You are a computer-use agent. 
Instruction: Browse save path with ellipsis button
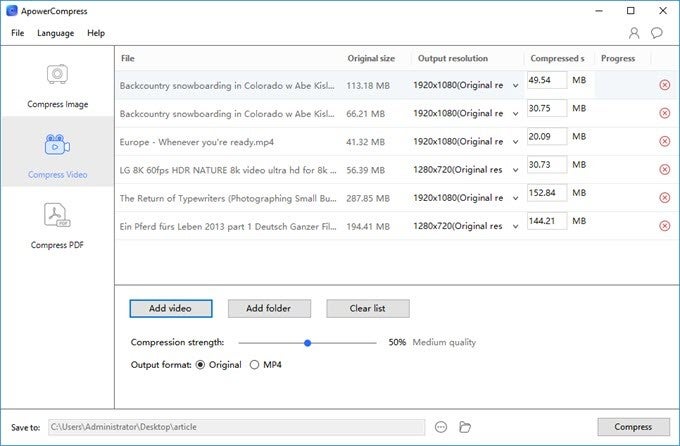coord(442,427)
